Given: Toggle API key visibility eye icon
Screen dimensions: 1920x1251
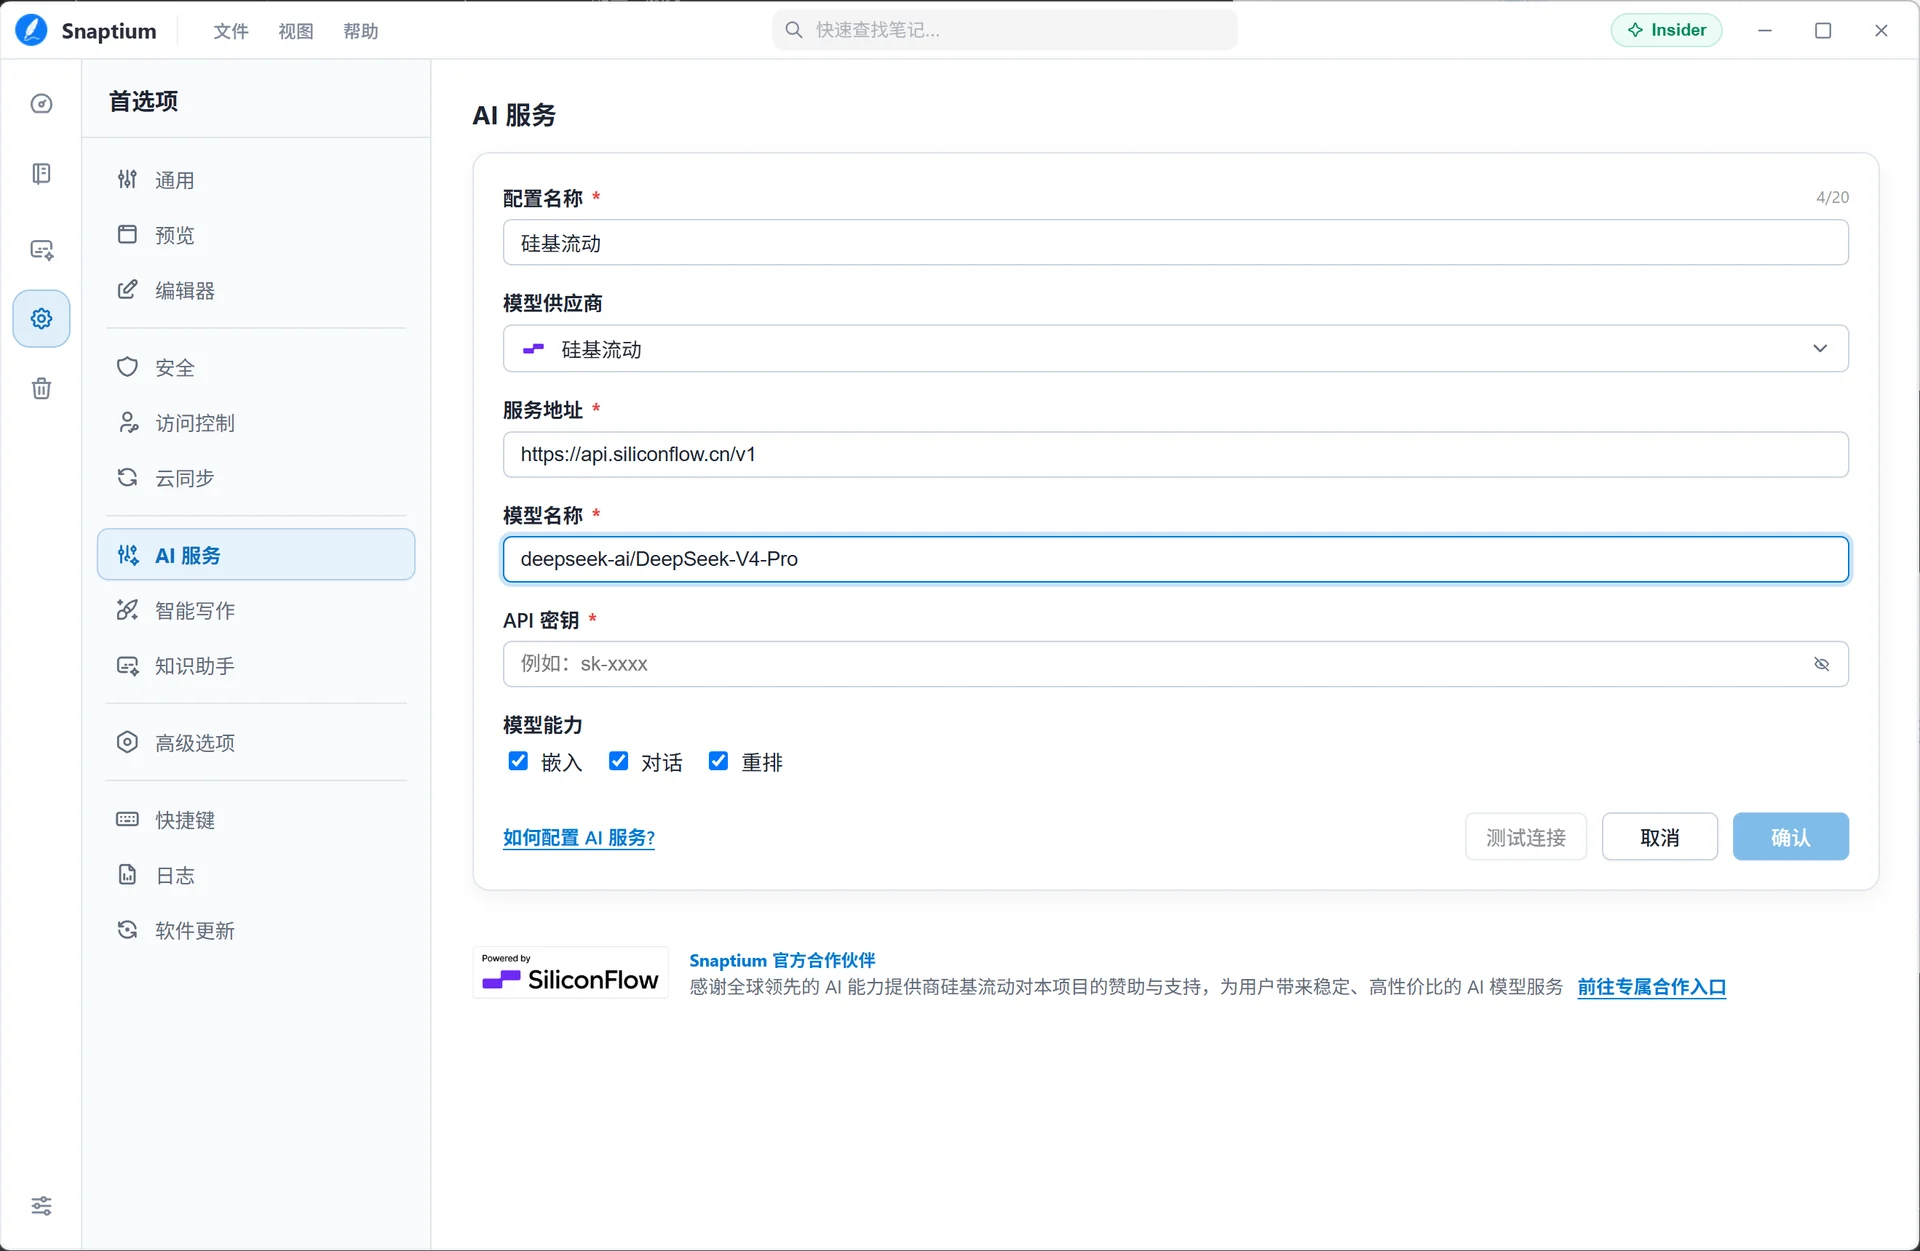Looking at the screenshot, I should [1821, 664].
